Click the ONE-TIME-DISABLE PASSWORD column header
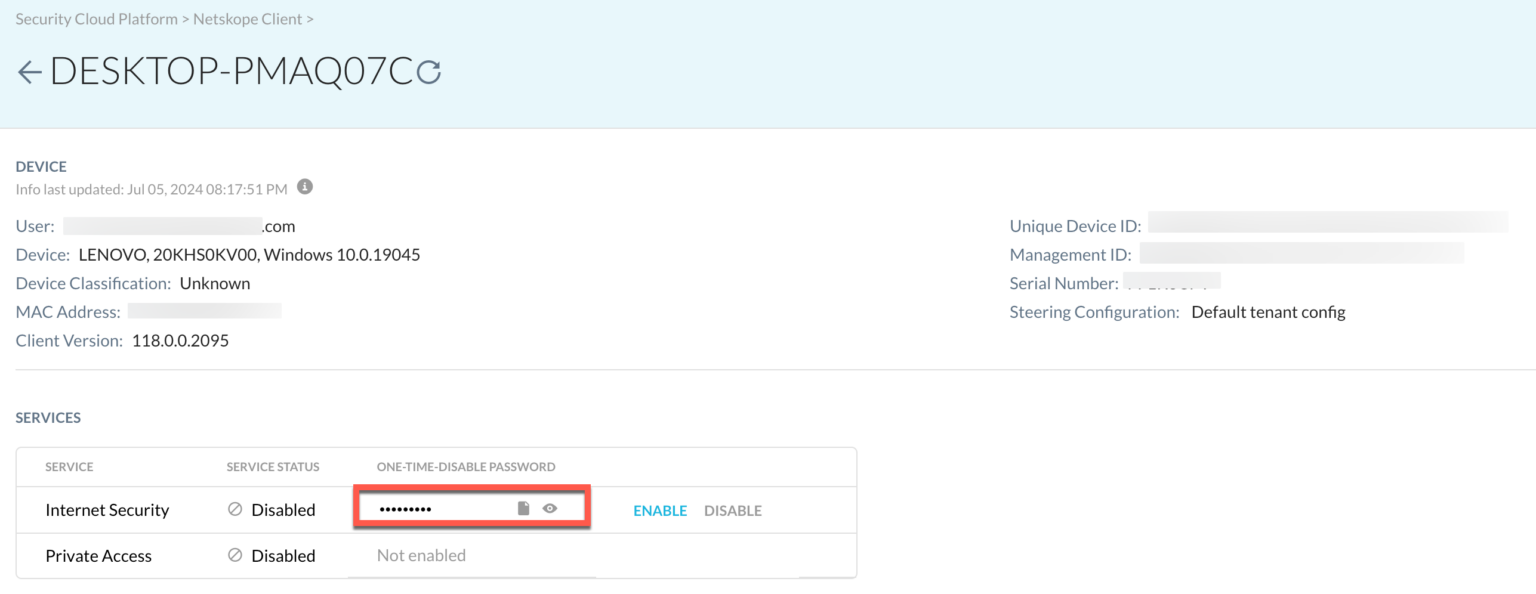This screenshot has height=594, width=1536. [x=468, y=466]
